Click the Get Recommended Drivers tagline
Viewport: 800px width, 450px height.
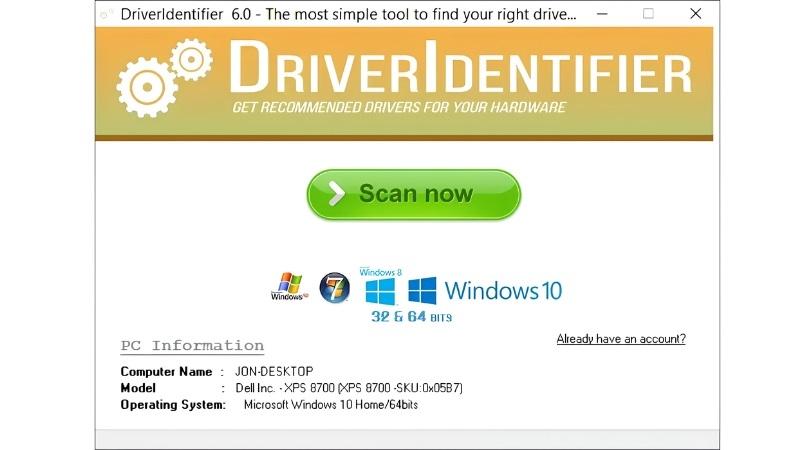tap(399, 108)
